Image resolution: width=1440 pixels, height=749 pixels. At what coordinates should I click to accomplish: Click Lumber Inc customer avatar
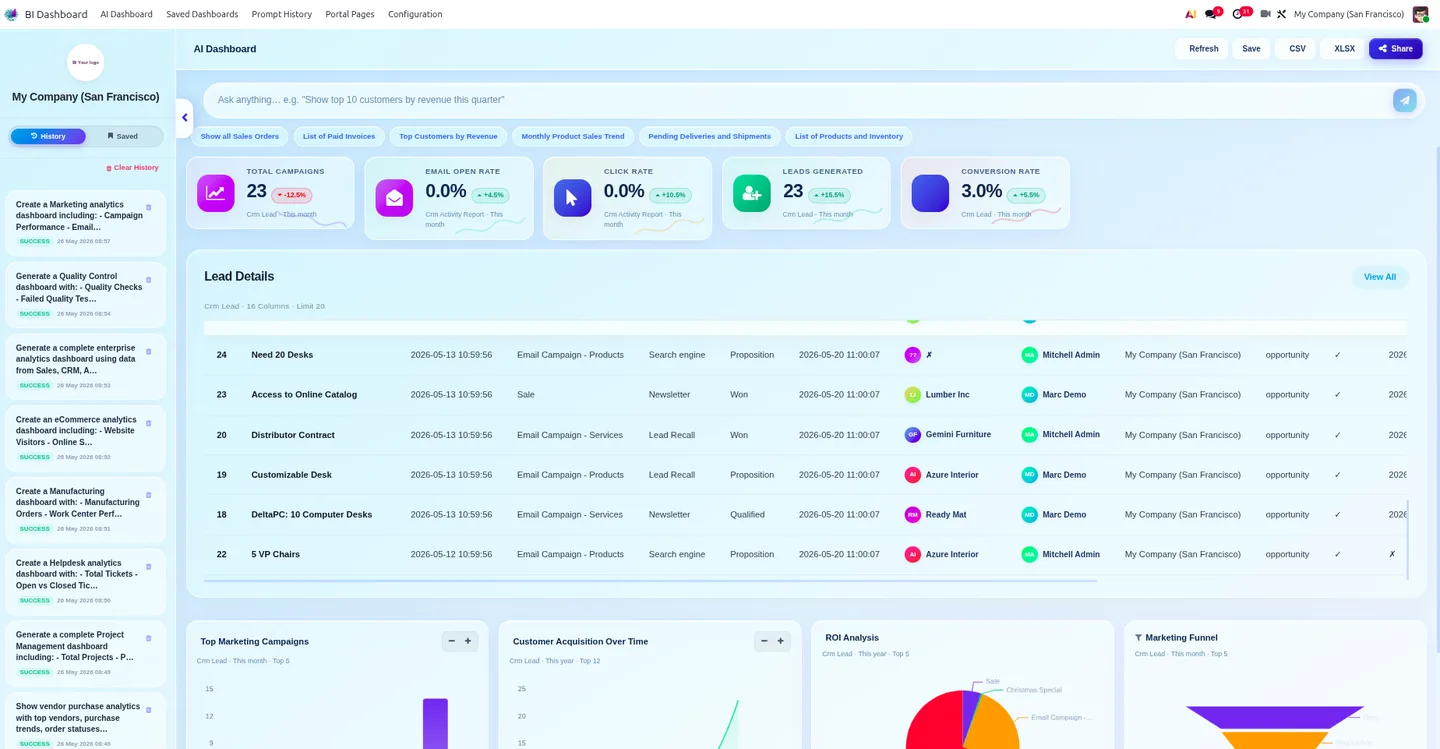(912, 395)
